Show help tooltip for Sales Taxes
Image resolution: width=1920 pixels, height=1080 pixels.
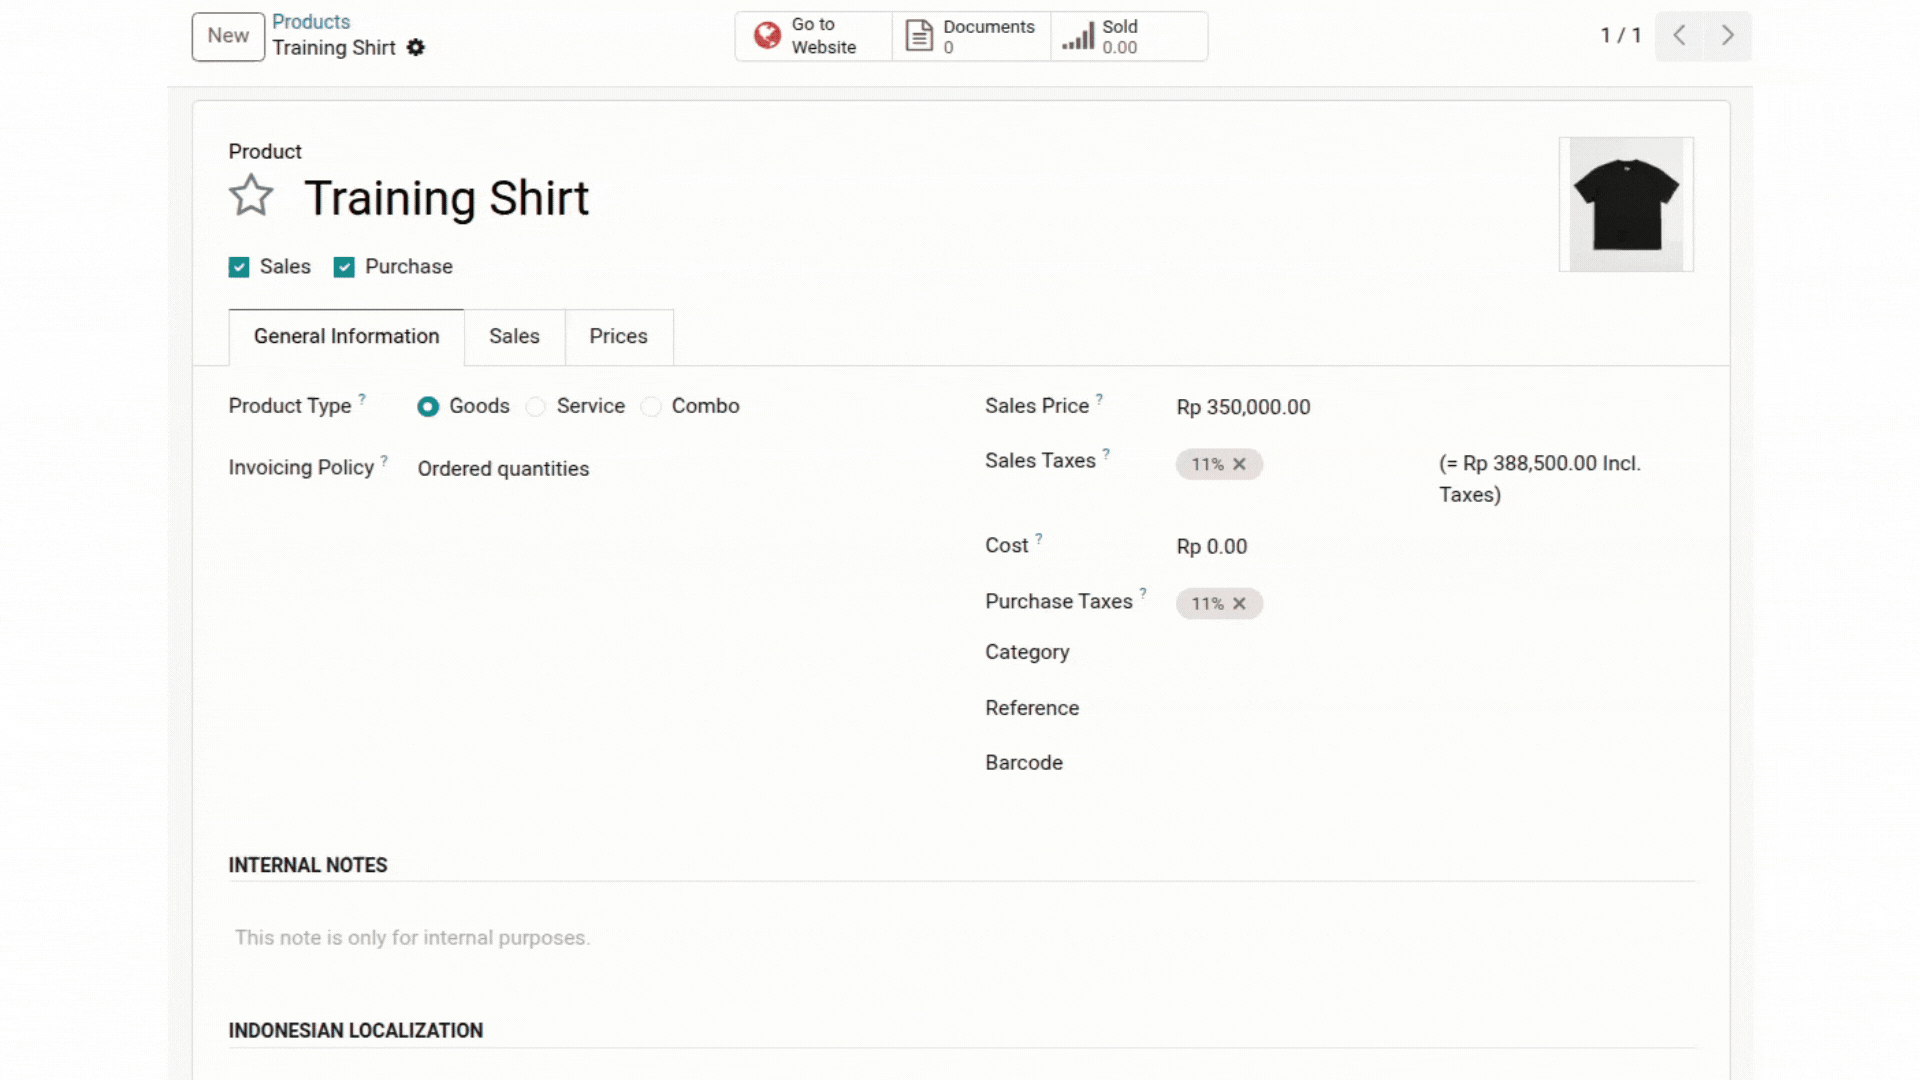click(1106, 454)
